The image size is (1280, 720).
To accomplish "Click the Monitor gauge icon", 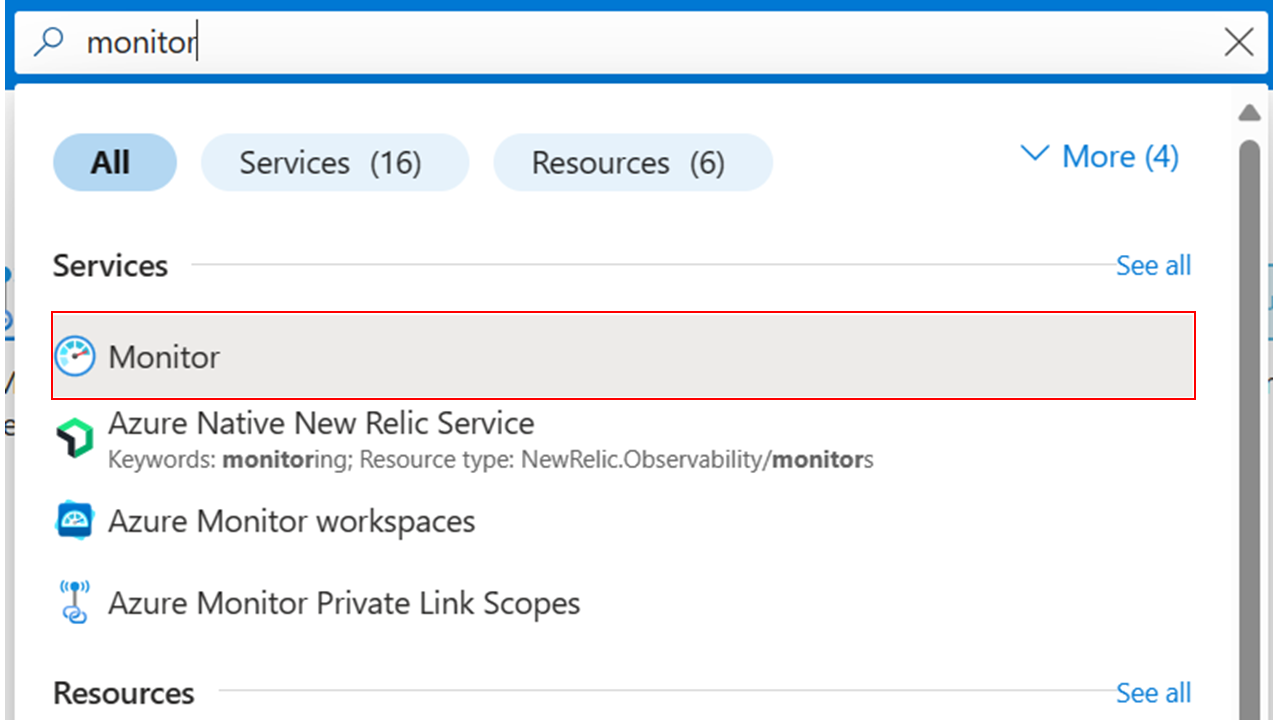I will pos(73,355).
